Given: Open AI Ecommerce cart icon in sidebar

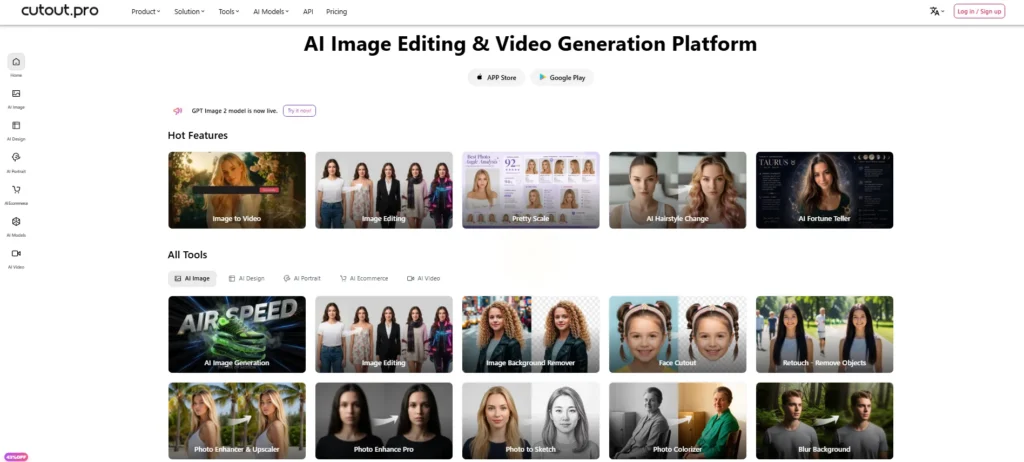Looking at the screenshot, I should tap(16, 190).
